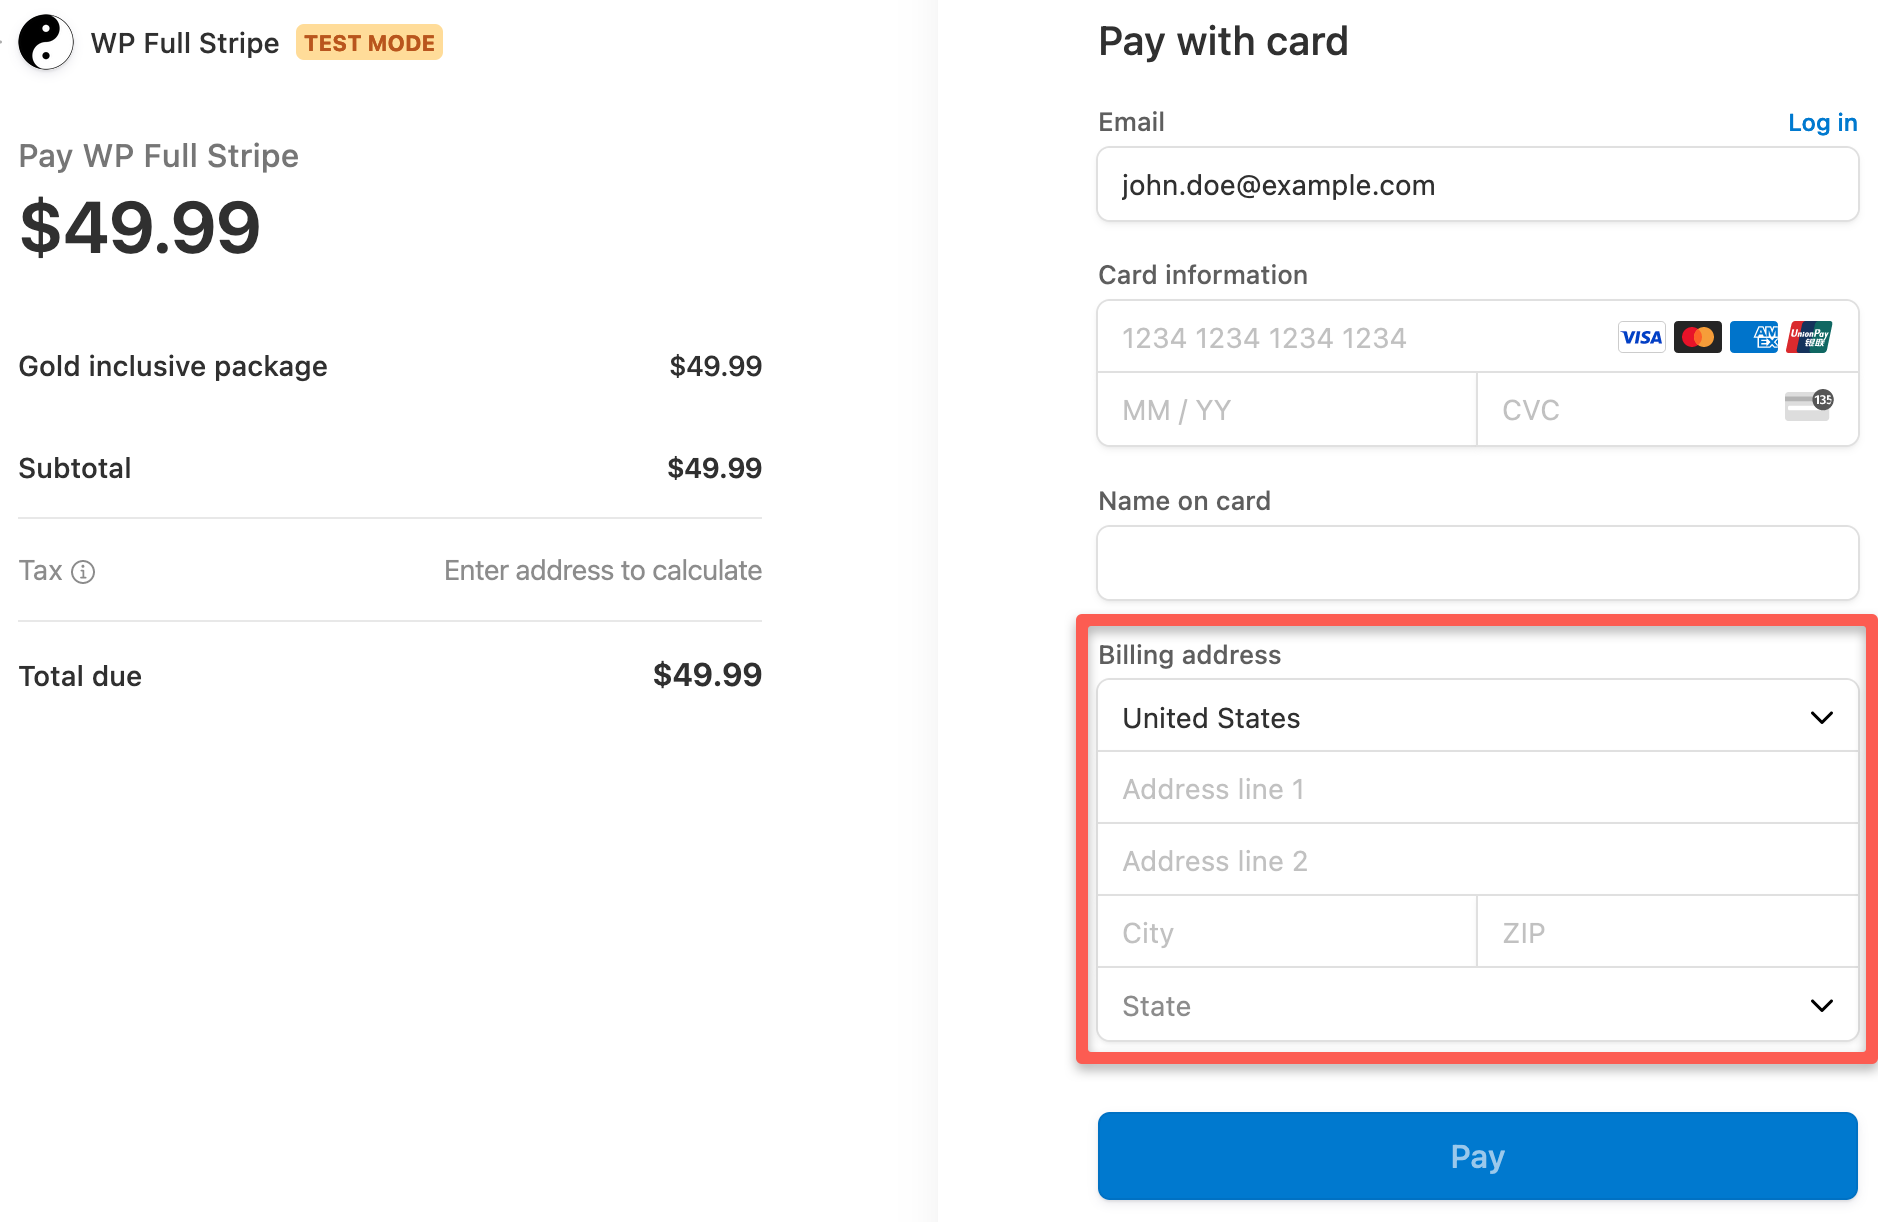
Task: Click the TEST MODE badge
Action: click(x=369, y=42)
